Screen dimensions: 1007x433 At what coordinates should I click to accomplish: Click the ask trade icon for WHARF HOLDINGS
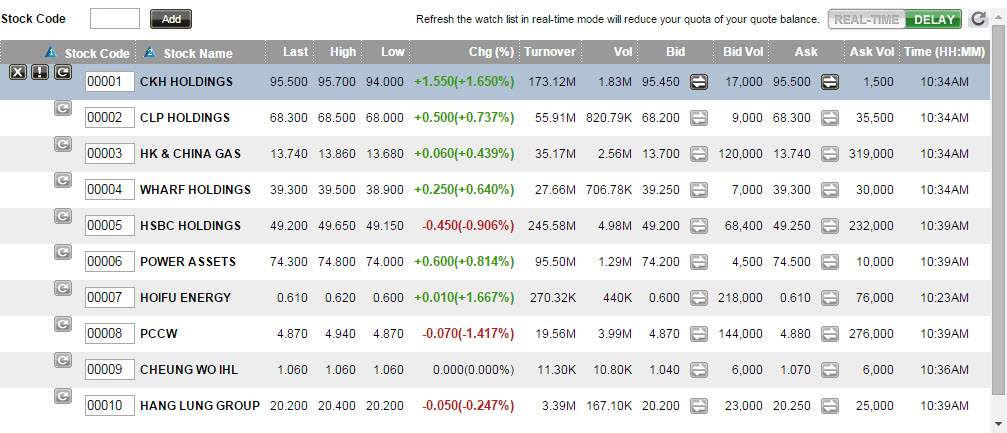tap(830, 190)
